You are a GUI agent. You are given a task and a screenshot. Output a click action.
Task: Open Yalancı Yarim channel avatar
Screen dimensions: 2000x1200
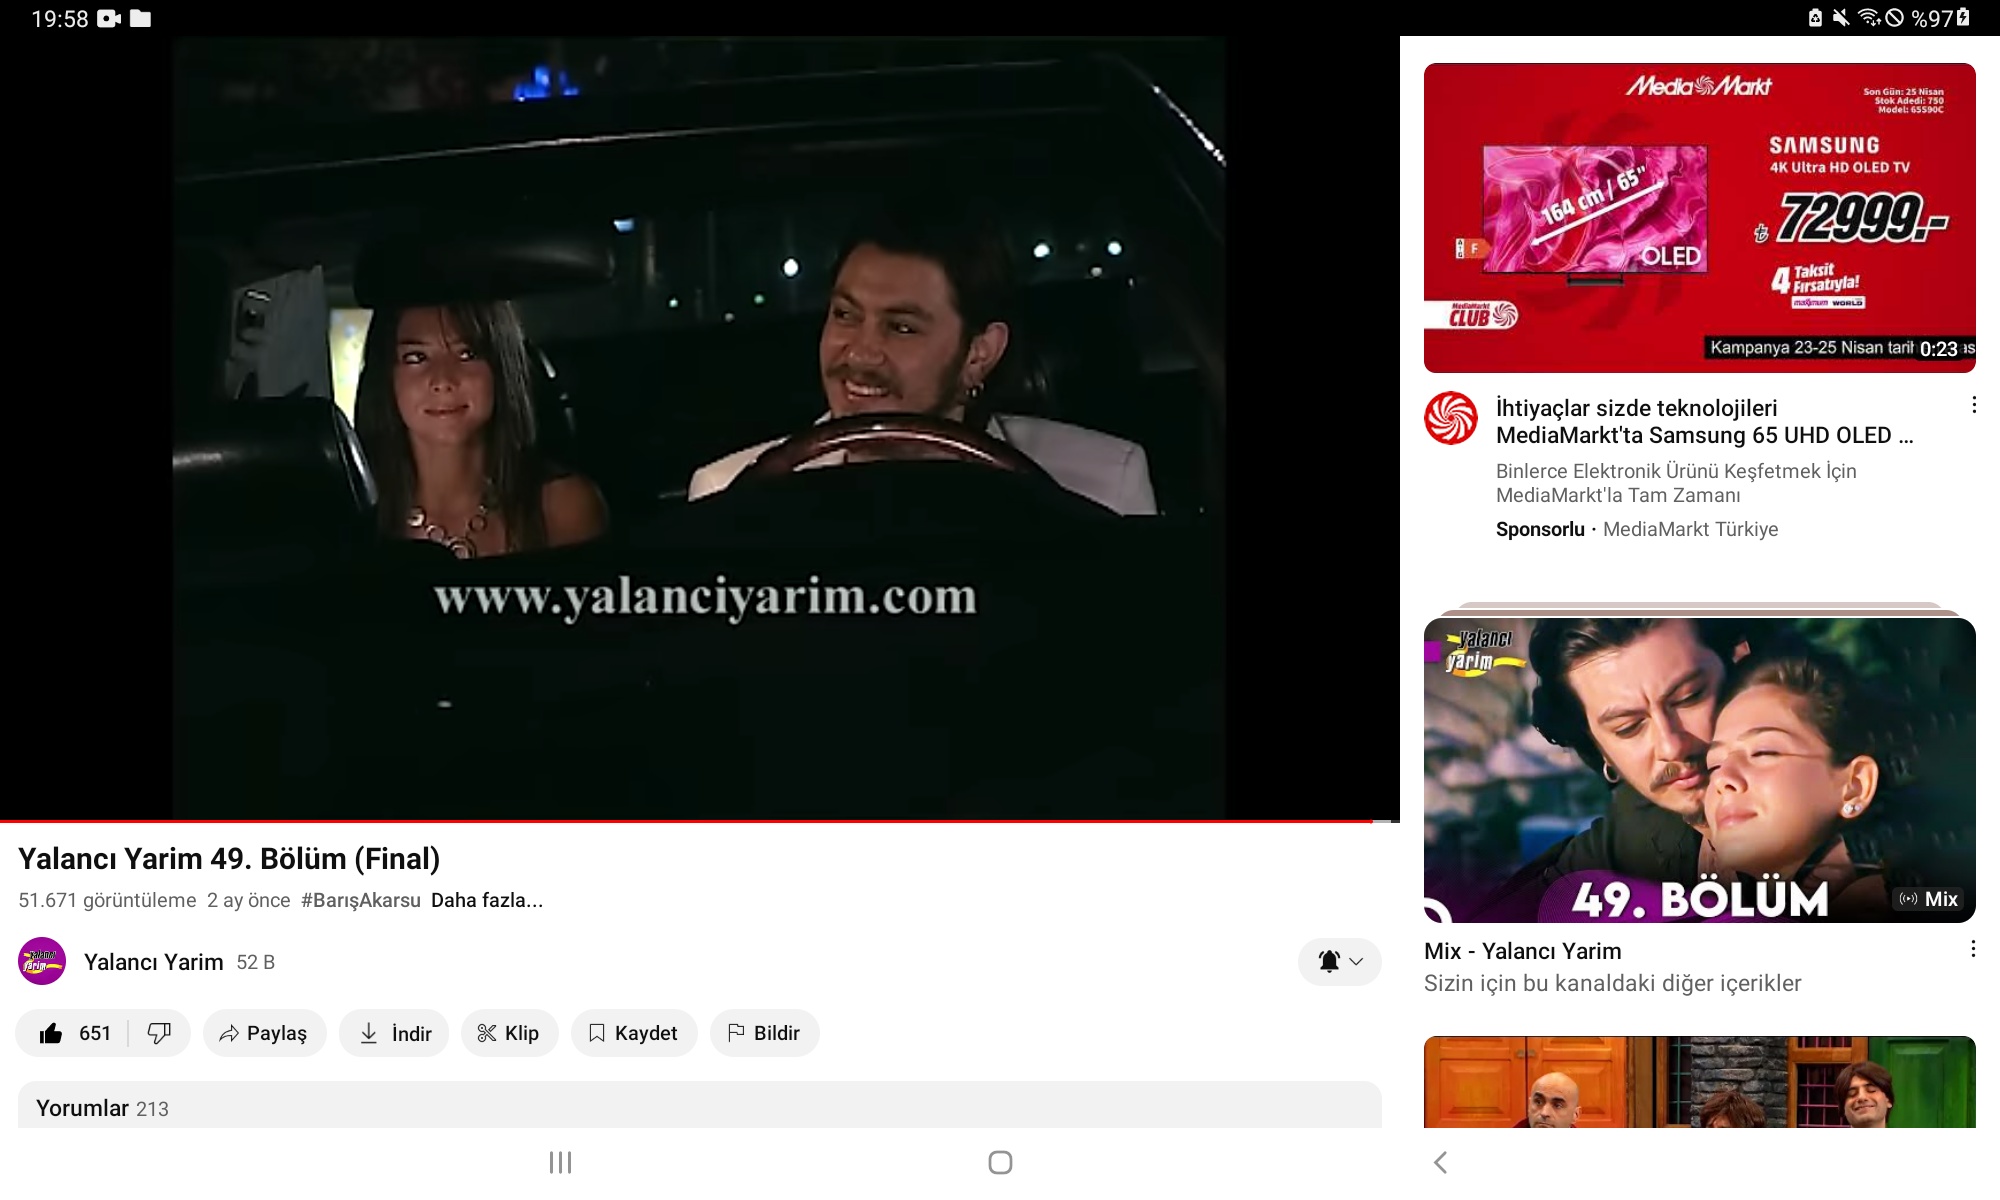[x=42, y=961]
